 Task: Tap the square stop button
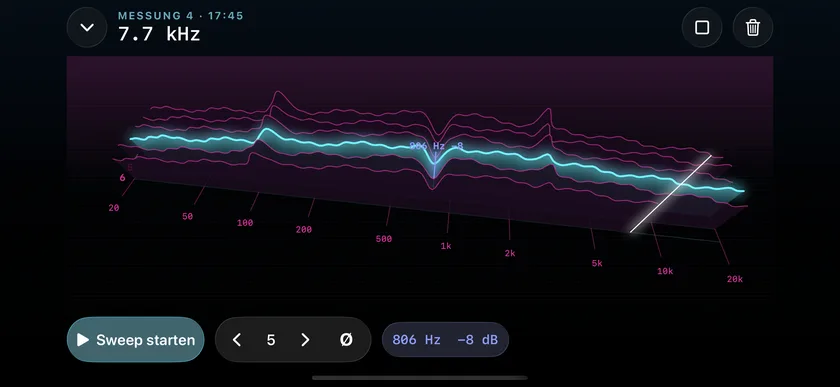(x=702, y=27)
